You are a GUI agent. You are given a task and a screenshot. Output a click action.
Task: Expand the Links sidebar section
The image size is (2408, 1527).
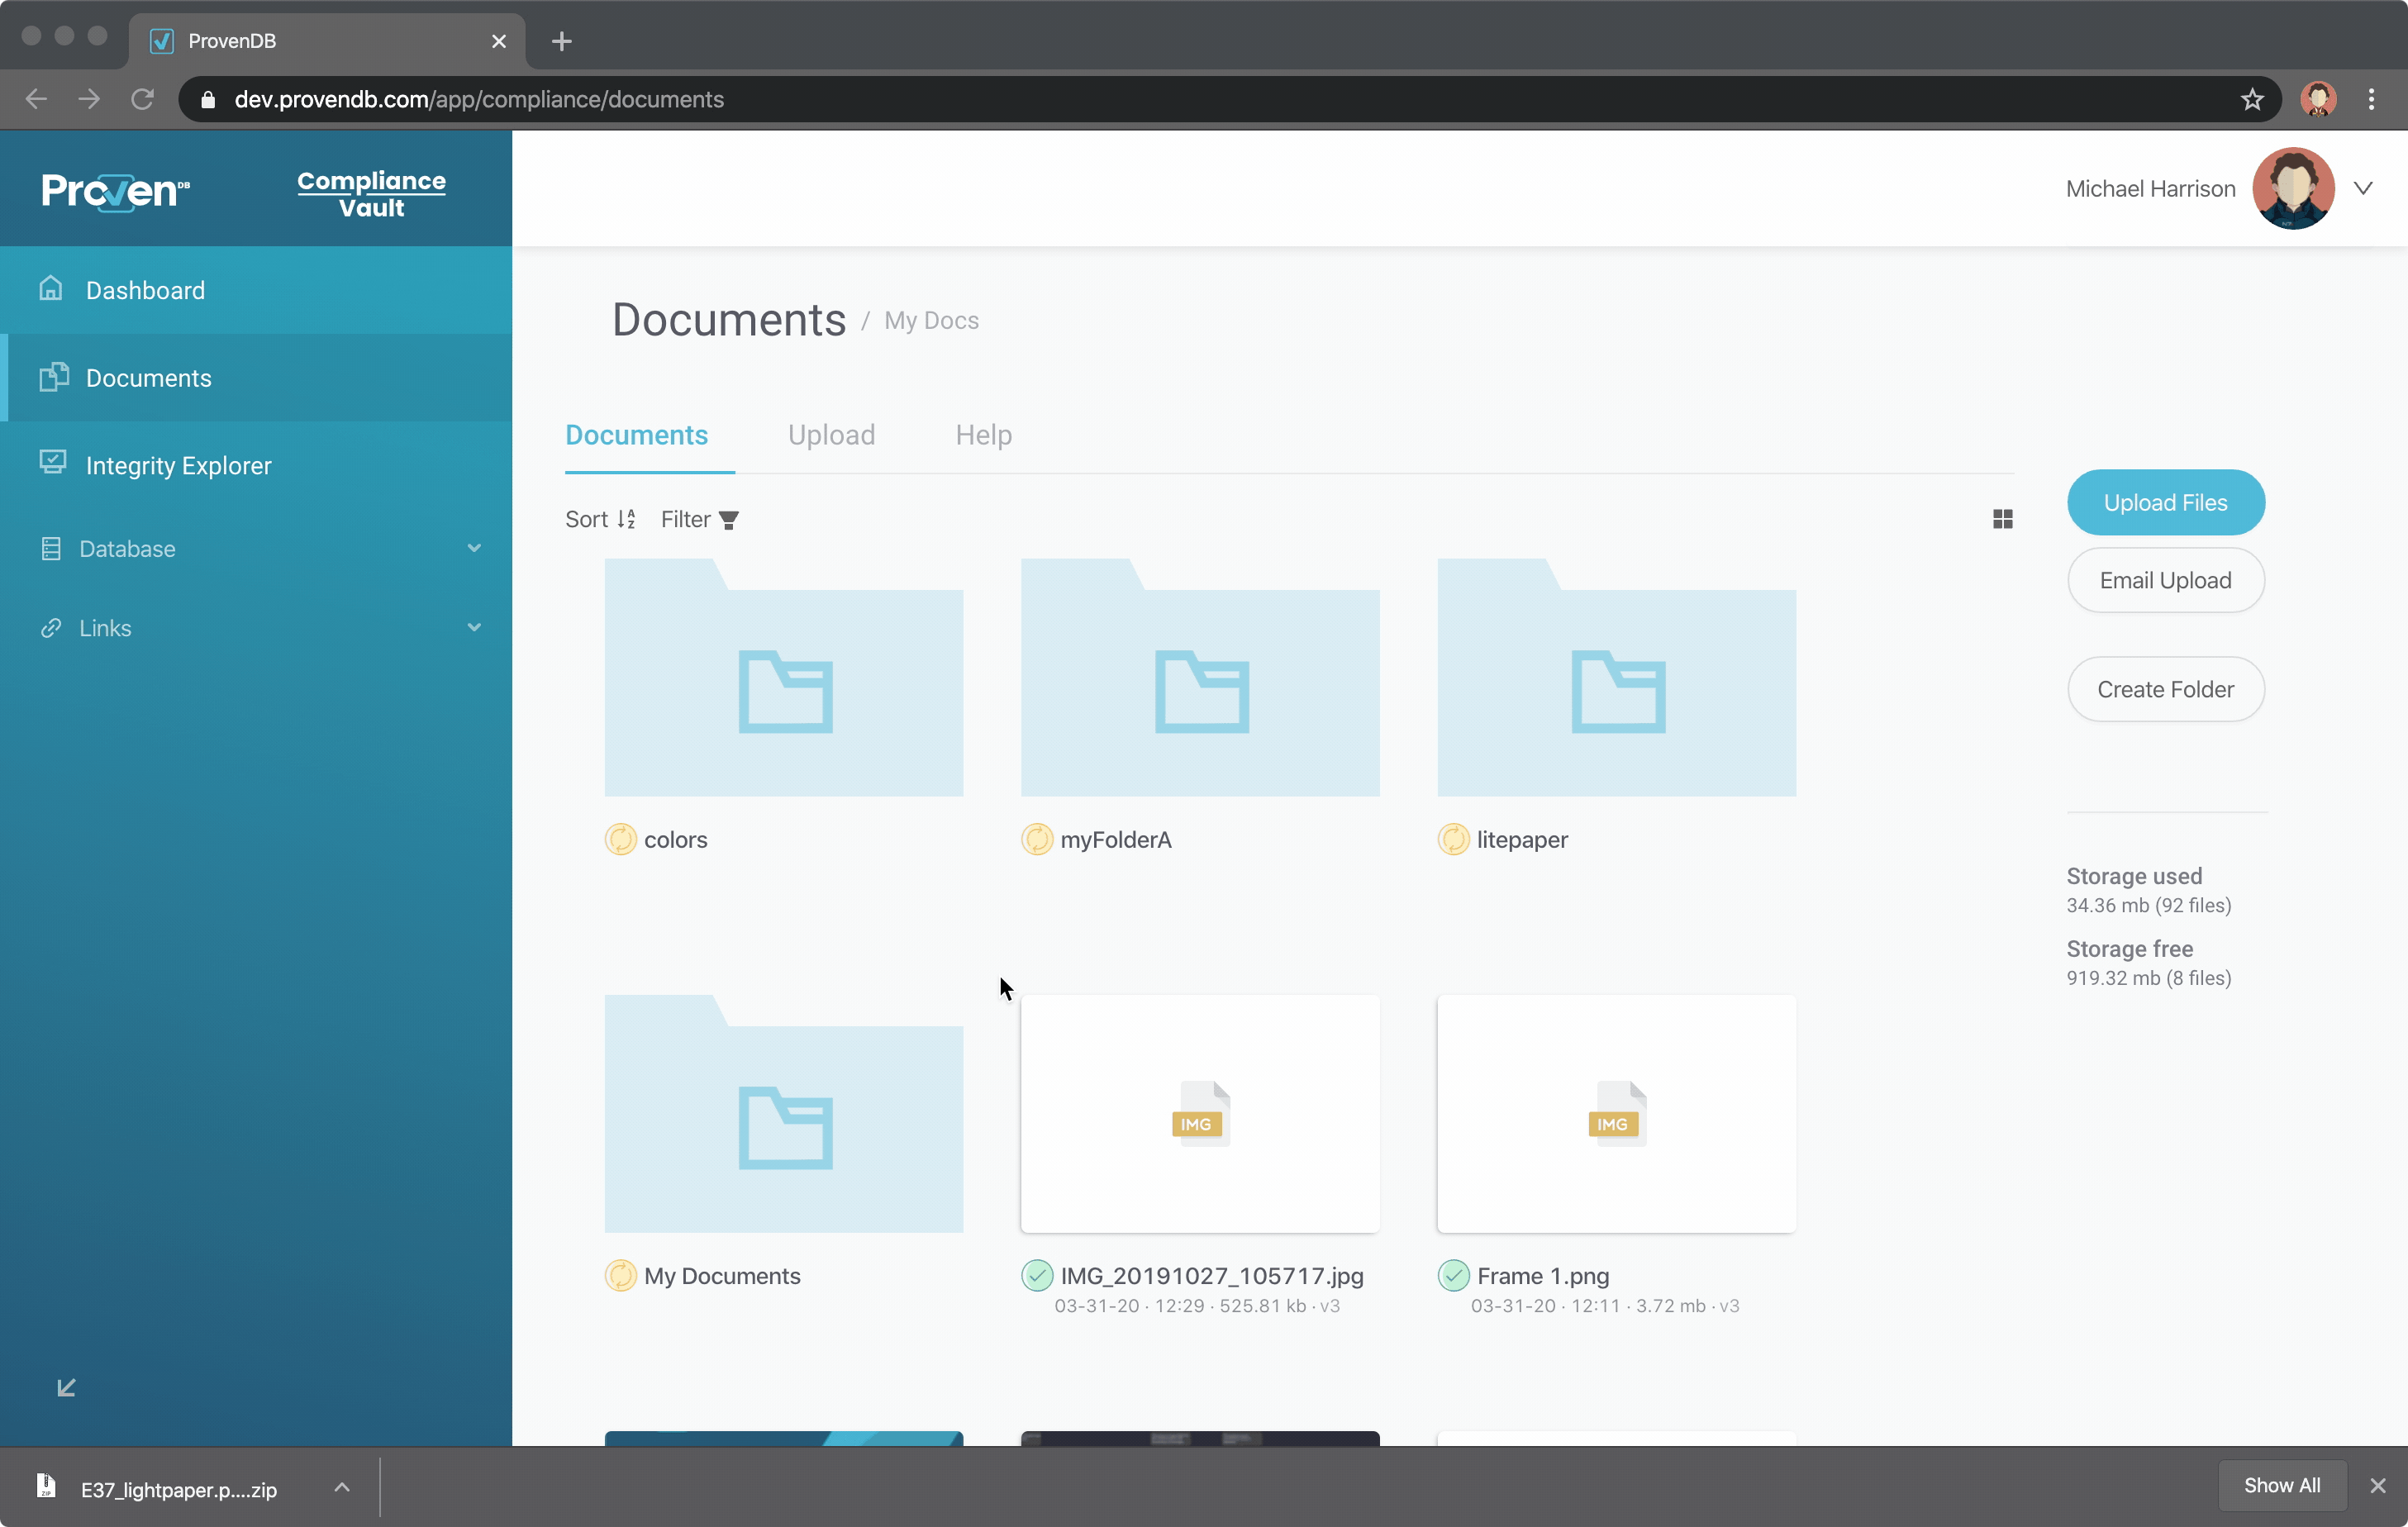tap(474, 628)
